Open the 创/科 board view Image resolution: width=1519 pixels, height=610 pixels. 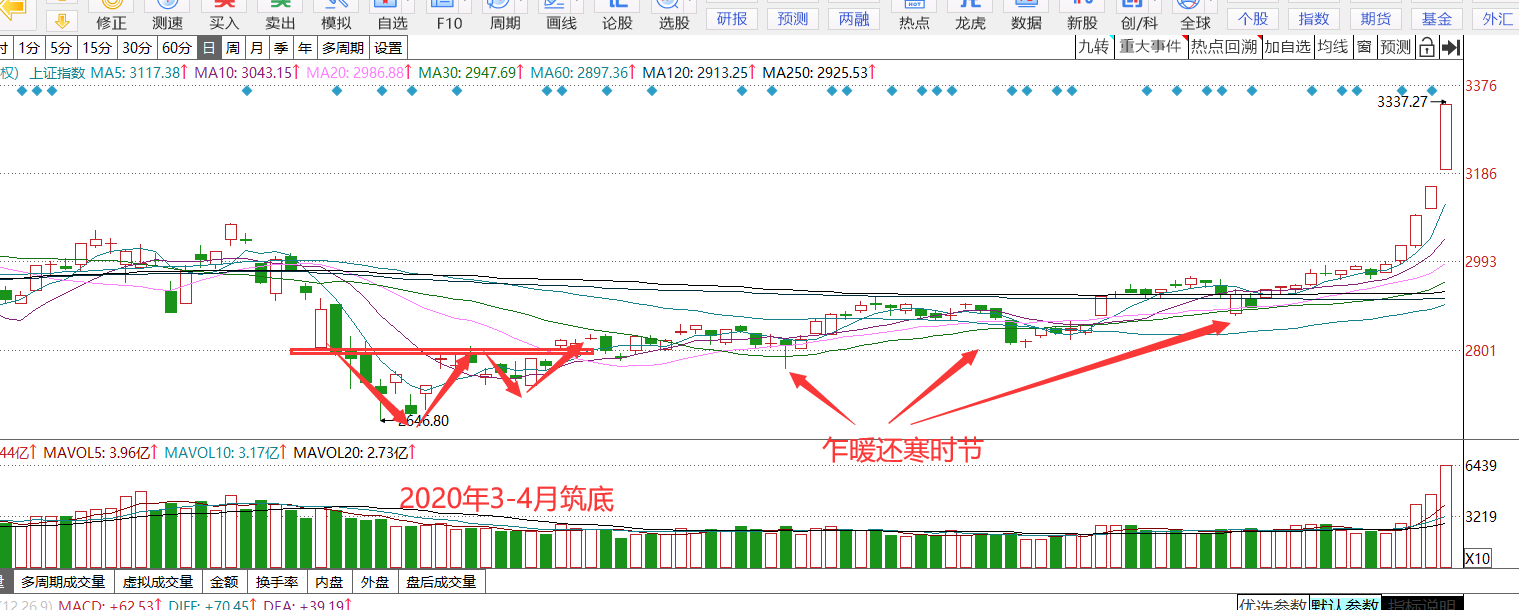pos(1138,16)
